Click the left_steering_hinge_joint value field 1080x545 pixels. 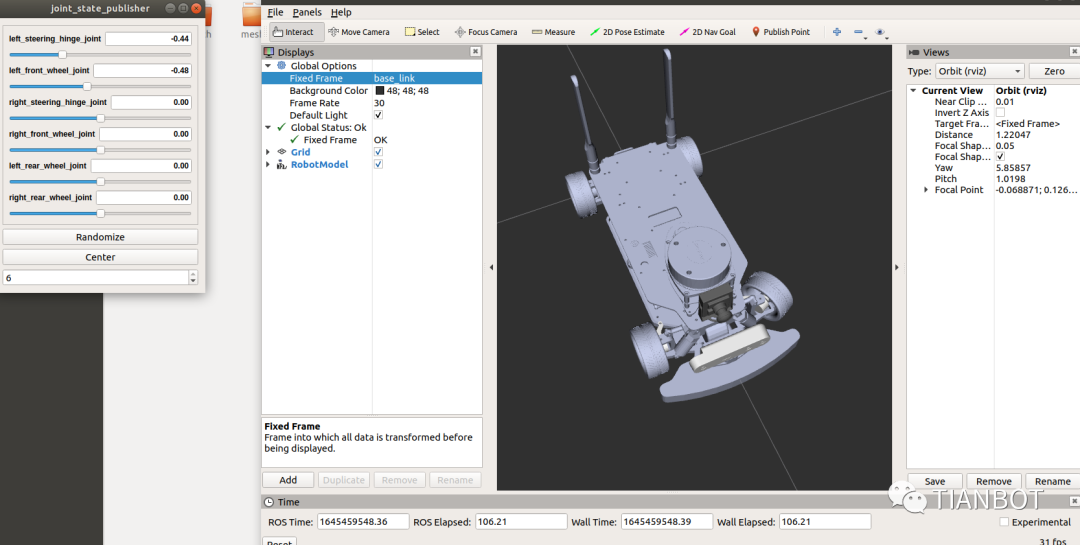[148, 39]
